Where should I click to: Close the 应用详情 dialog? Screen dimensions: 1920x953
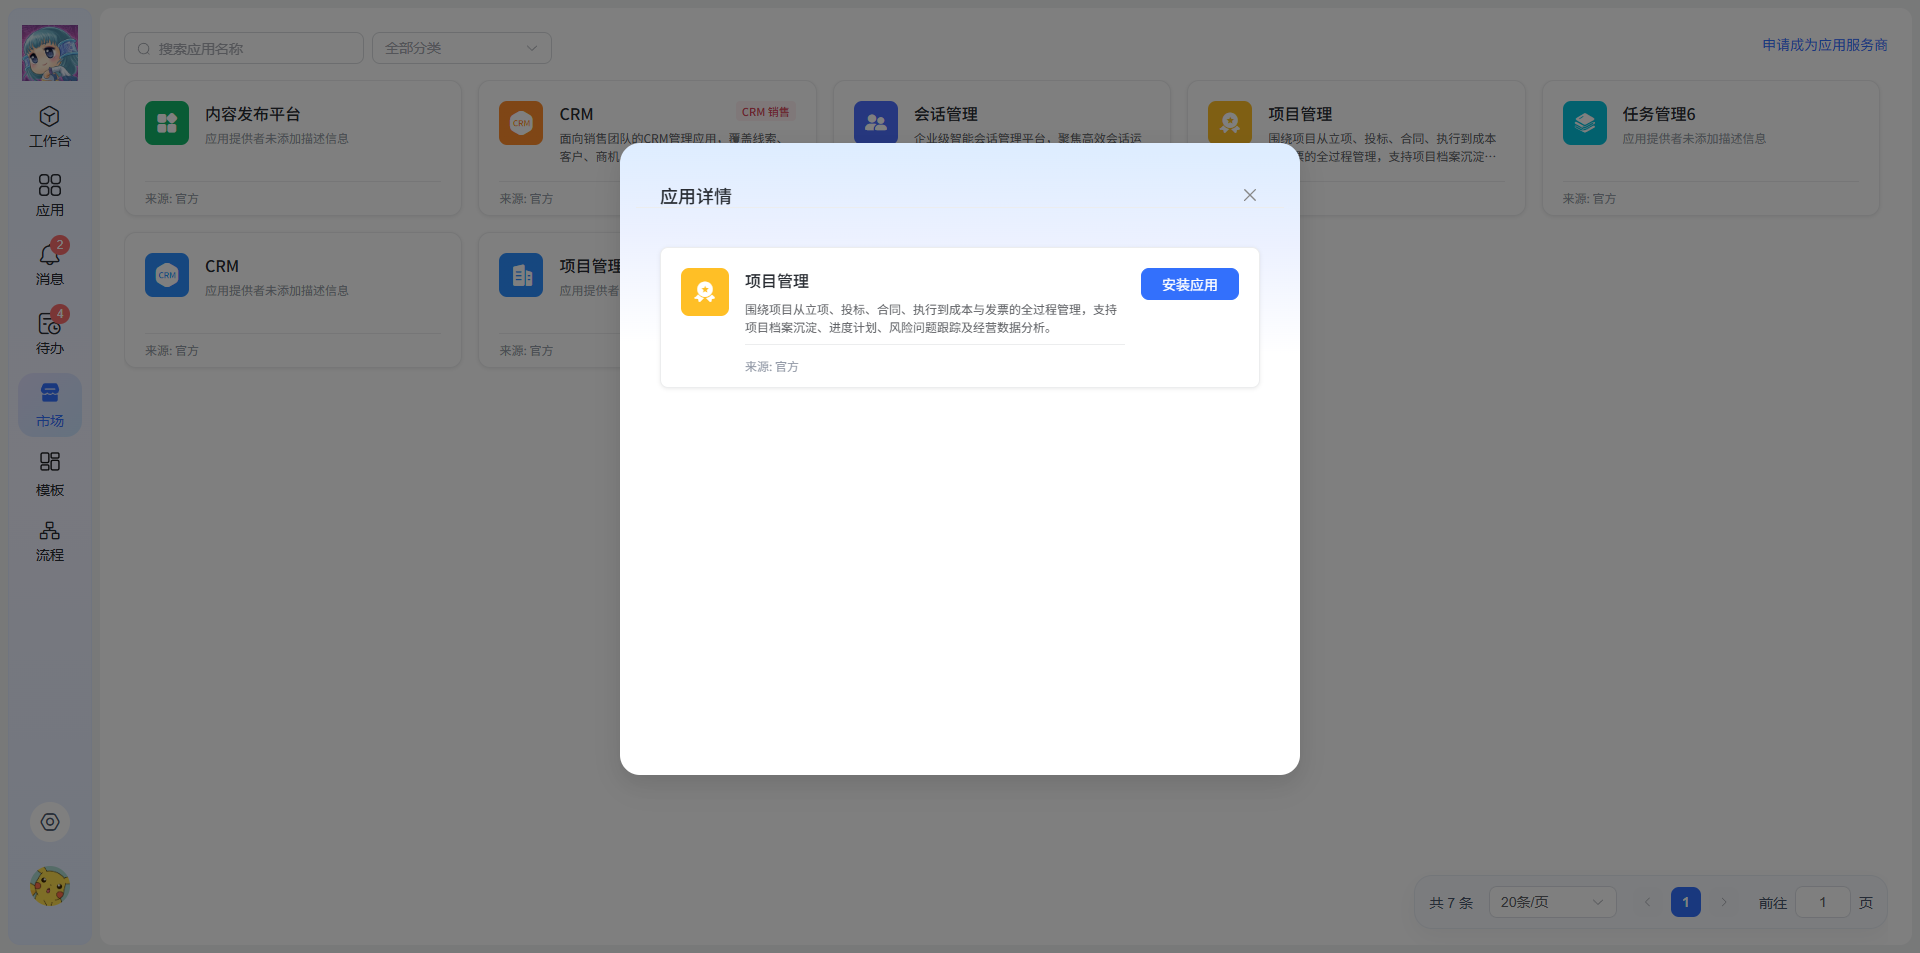1250,195
